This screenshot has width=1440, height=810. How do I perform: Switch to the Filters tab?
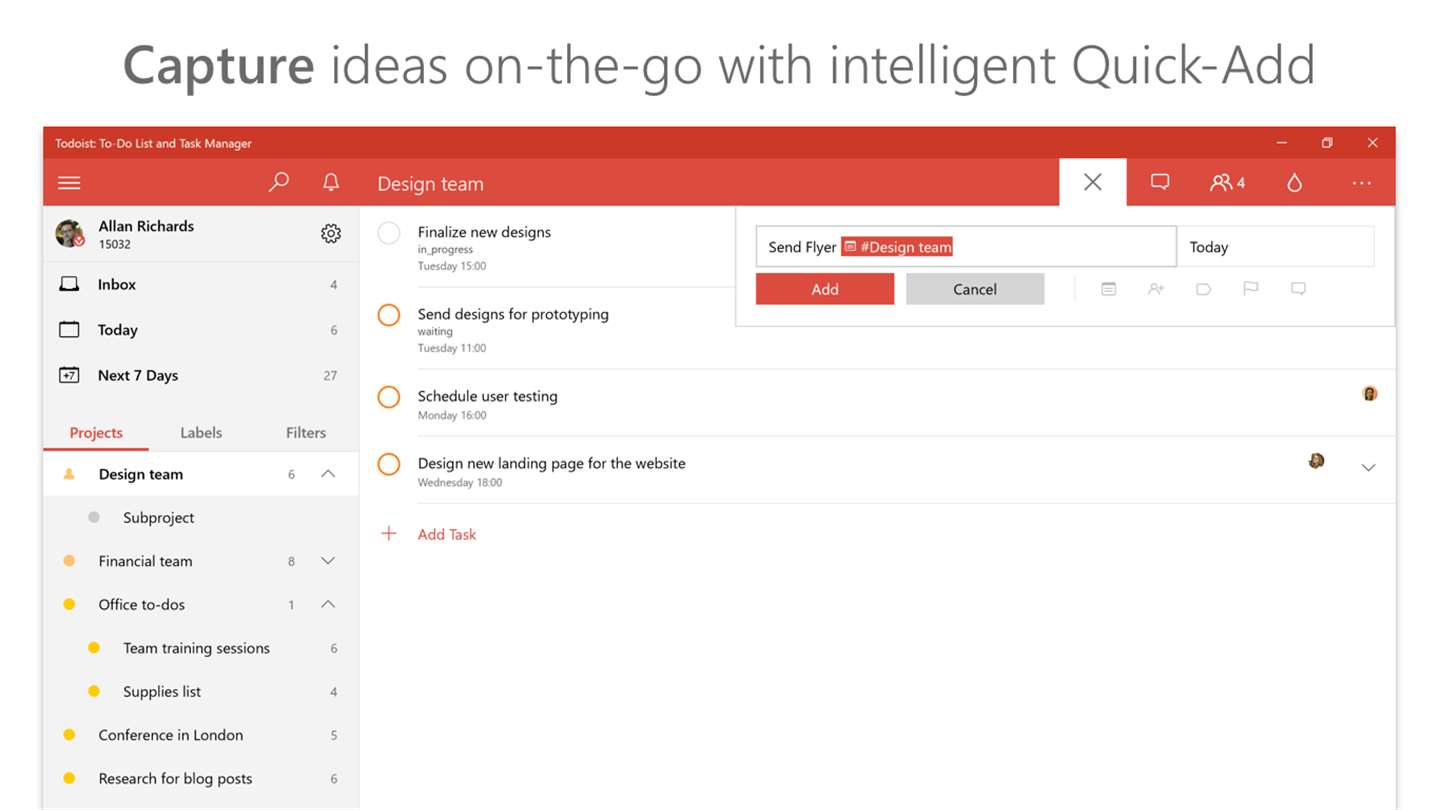306,433
